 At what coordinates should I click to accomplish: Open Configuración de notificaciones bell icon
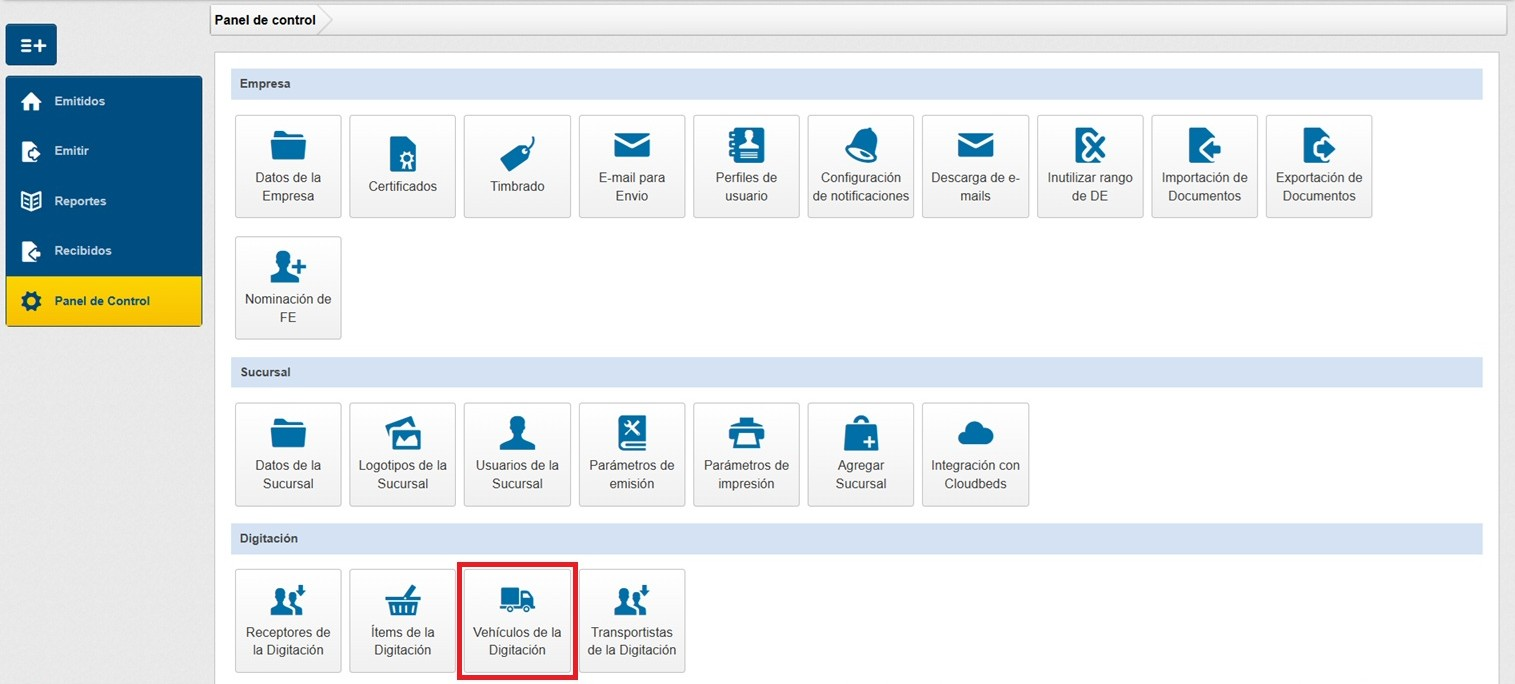pyautogui.click(x=861, y=146)
